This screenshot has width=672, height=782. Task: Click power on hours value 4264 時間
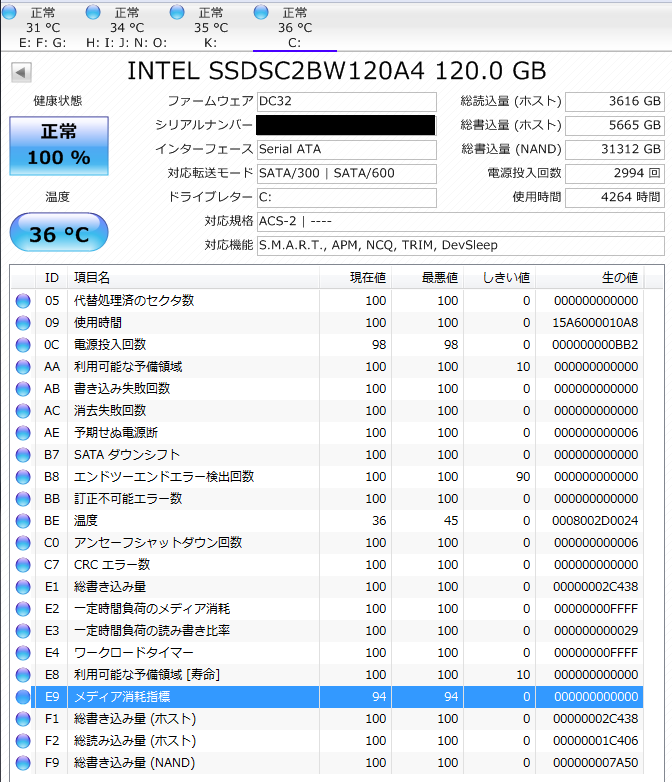coord(615,197)
